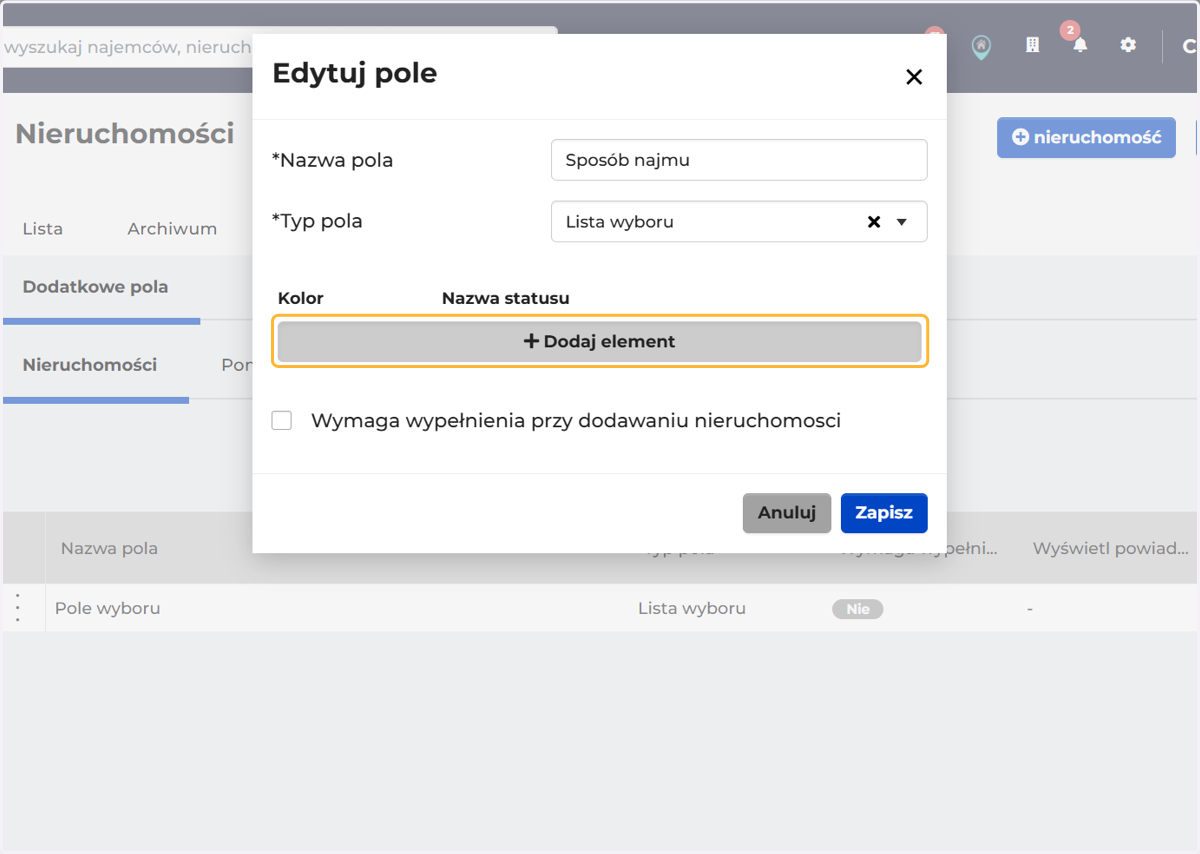Click the Kolor column label
Viewport: 1200px width, 854px height.
coord(301,298)
